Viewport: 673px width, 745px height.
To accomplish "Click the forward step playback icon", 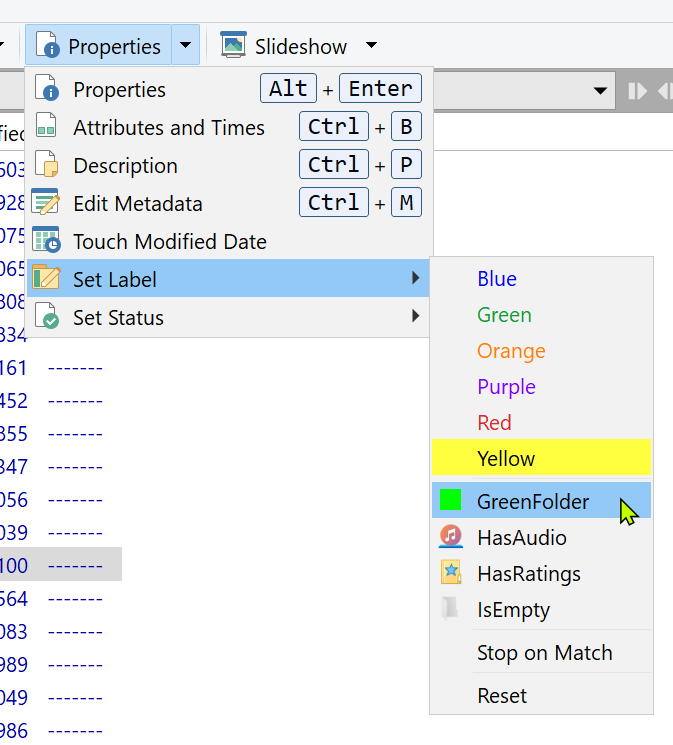I will point(637,91).
